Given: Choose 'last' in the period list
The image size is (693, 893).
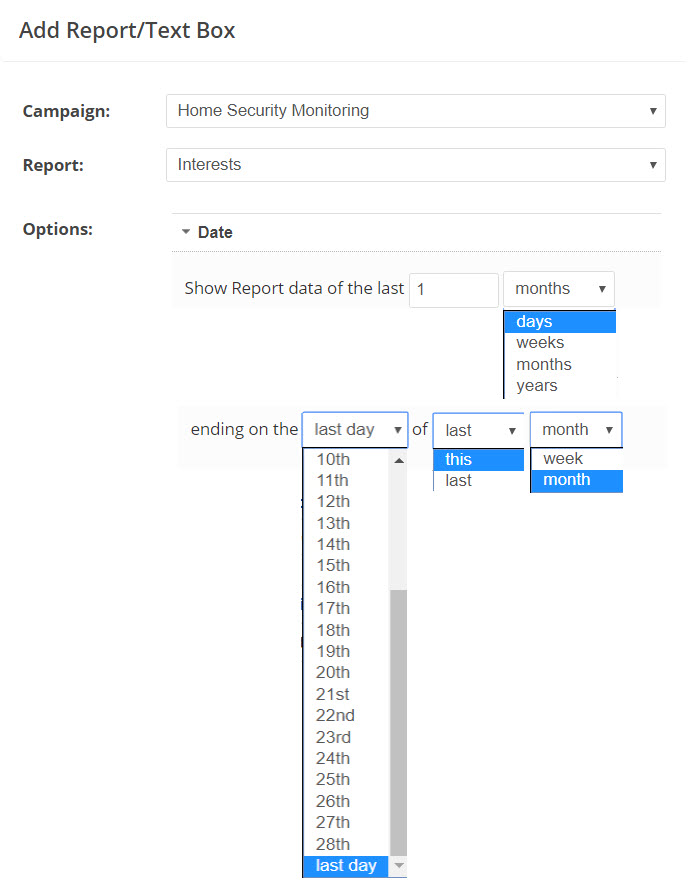Looking at the screenshot, I should [x=477, y=481].
